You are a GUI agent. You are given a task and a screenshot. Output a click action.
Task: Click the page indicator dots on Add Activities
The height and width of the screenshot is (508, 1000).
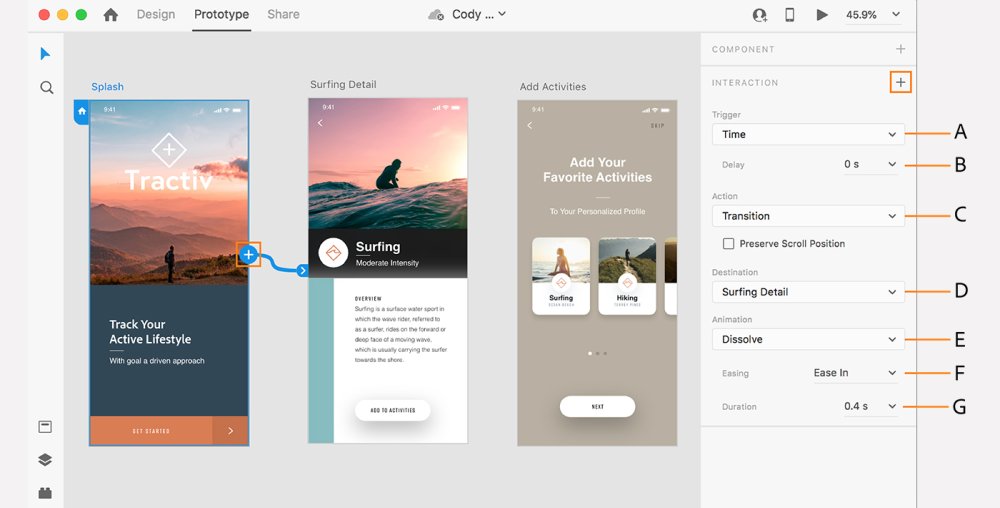[597, 353]
